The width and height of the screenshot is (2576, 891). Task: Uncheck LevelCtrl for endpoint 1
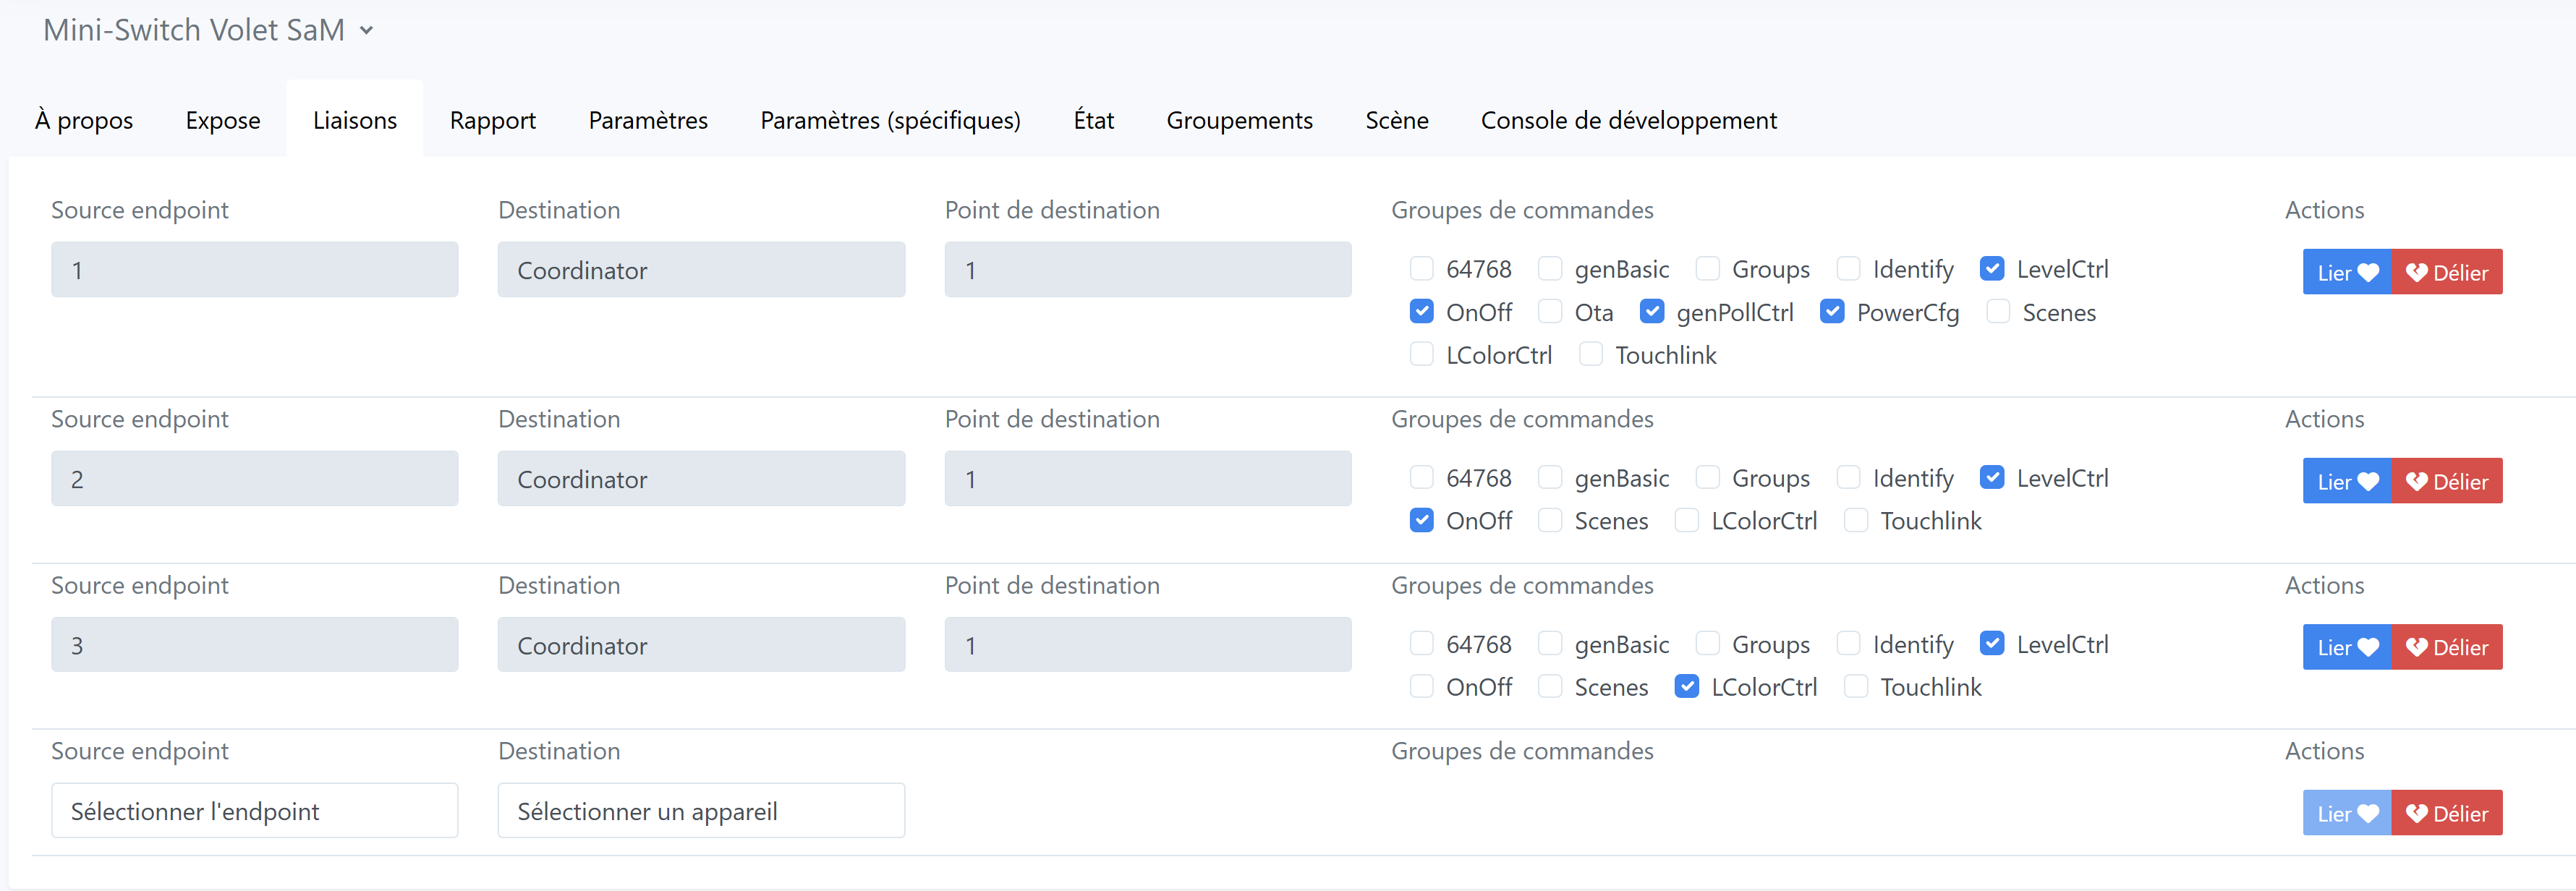(x=1992, y=268)
